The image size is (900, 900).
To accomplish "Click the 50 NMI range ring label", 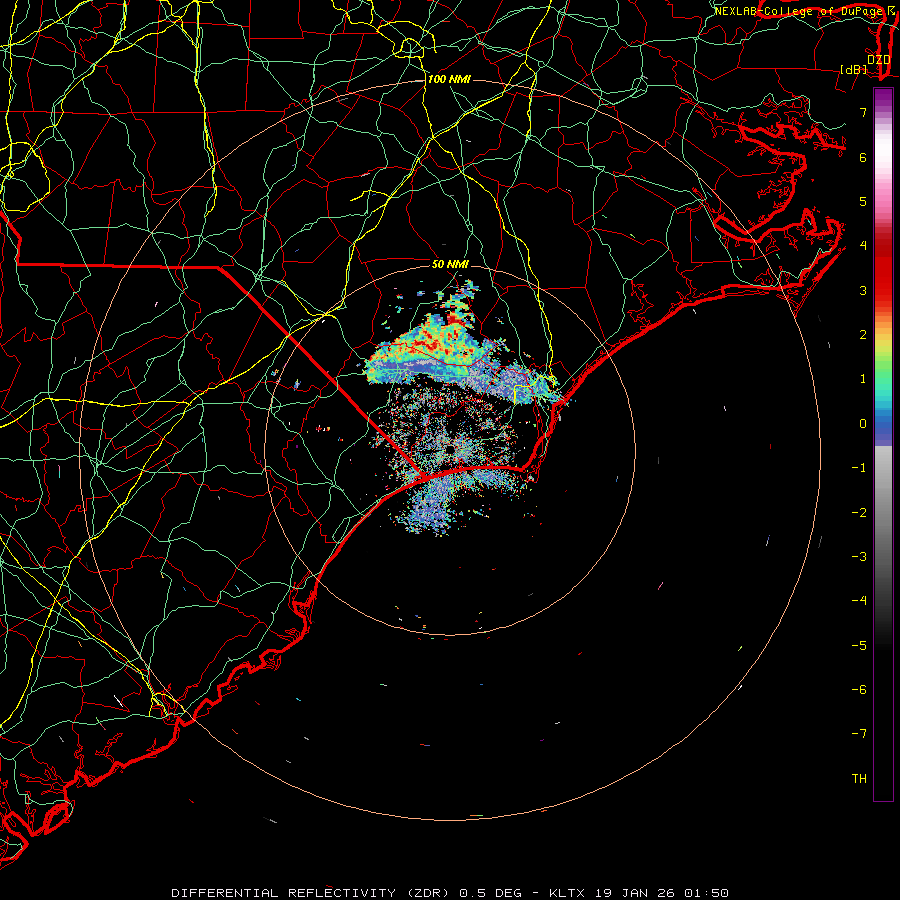I will (450, 264).
